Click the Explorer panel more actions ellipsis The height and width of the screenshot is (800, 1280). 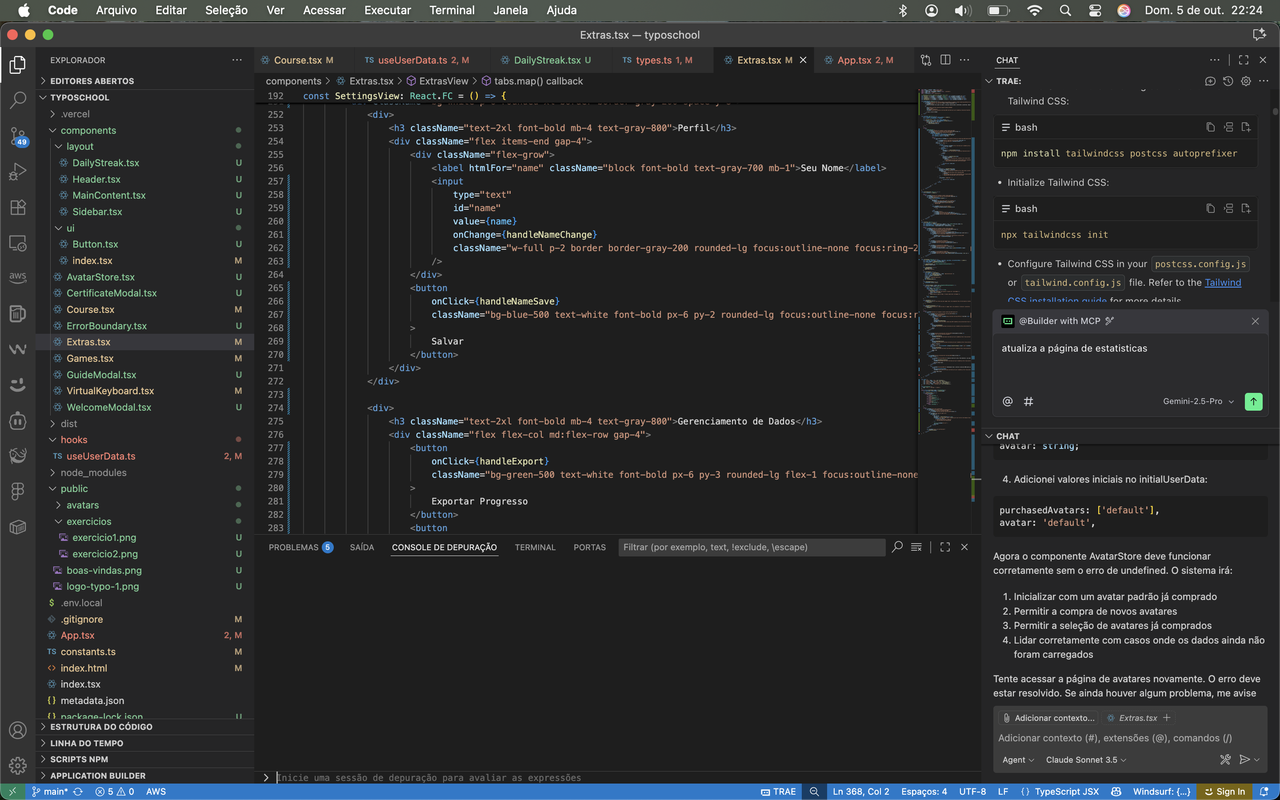[237, 60]
